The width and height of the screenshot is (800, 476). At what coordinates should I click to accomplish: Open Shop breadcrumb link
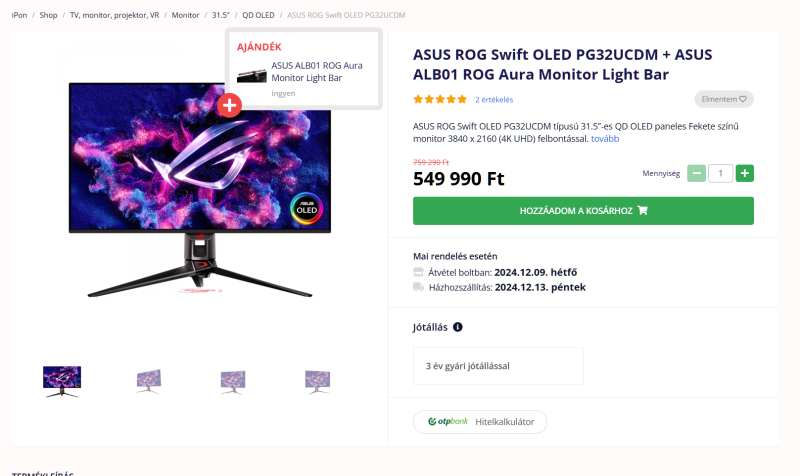tap(48, 16)
